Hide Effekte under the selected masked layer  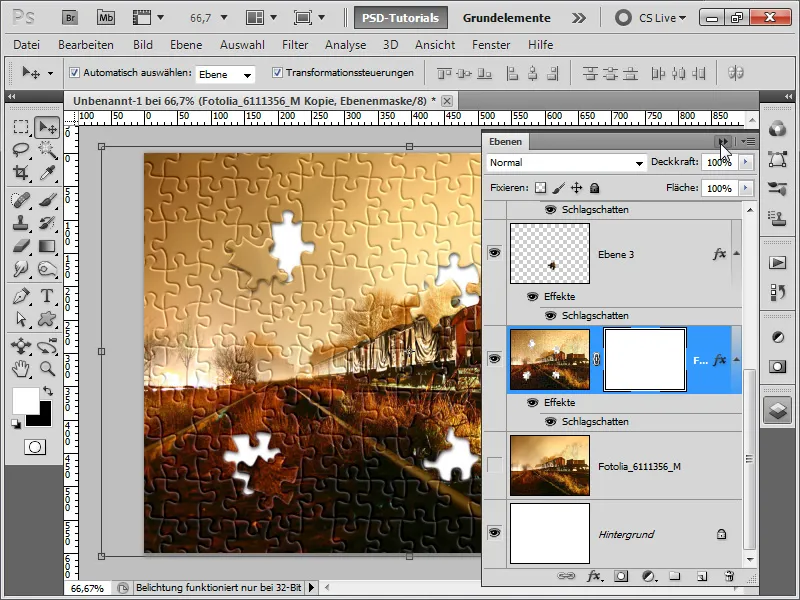coord(532,403)
